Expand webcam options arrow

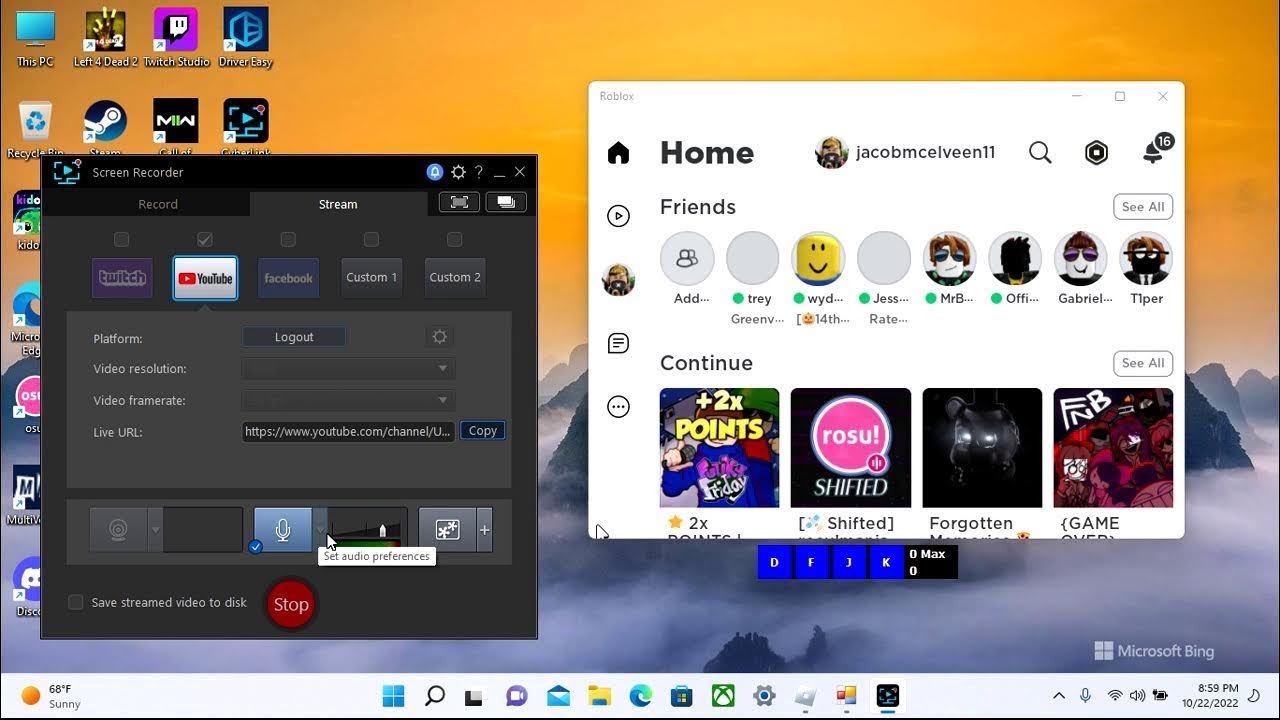pyautogui.click(x=155, y=530)
